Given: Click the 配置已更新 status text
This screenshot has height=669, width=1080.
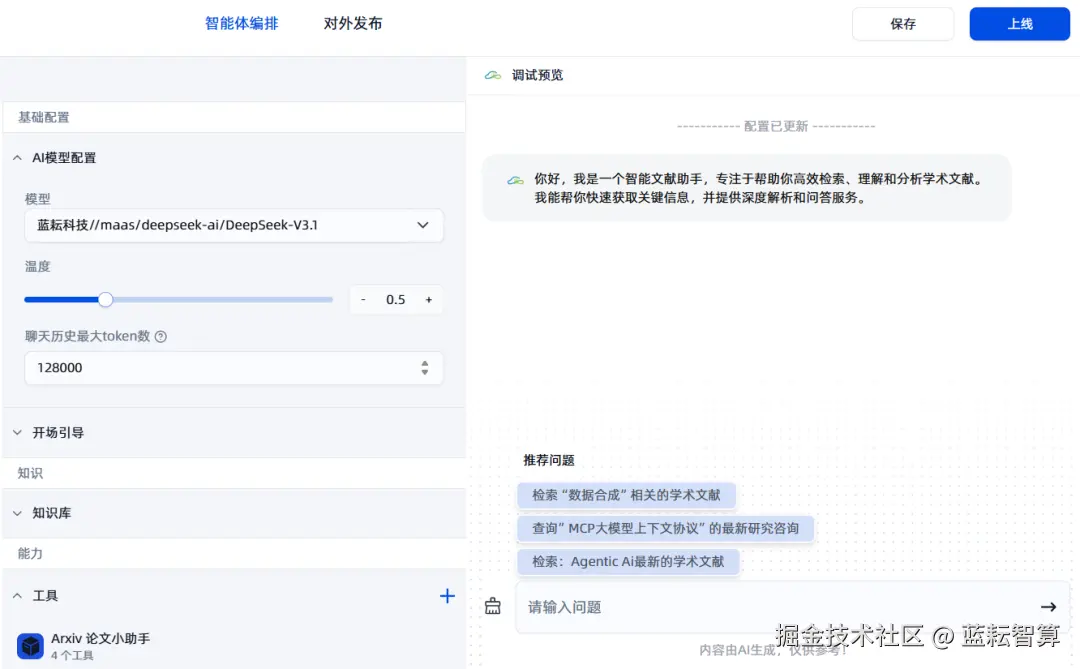Looking at the screenshot, I should (x=776, y=126).
